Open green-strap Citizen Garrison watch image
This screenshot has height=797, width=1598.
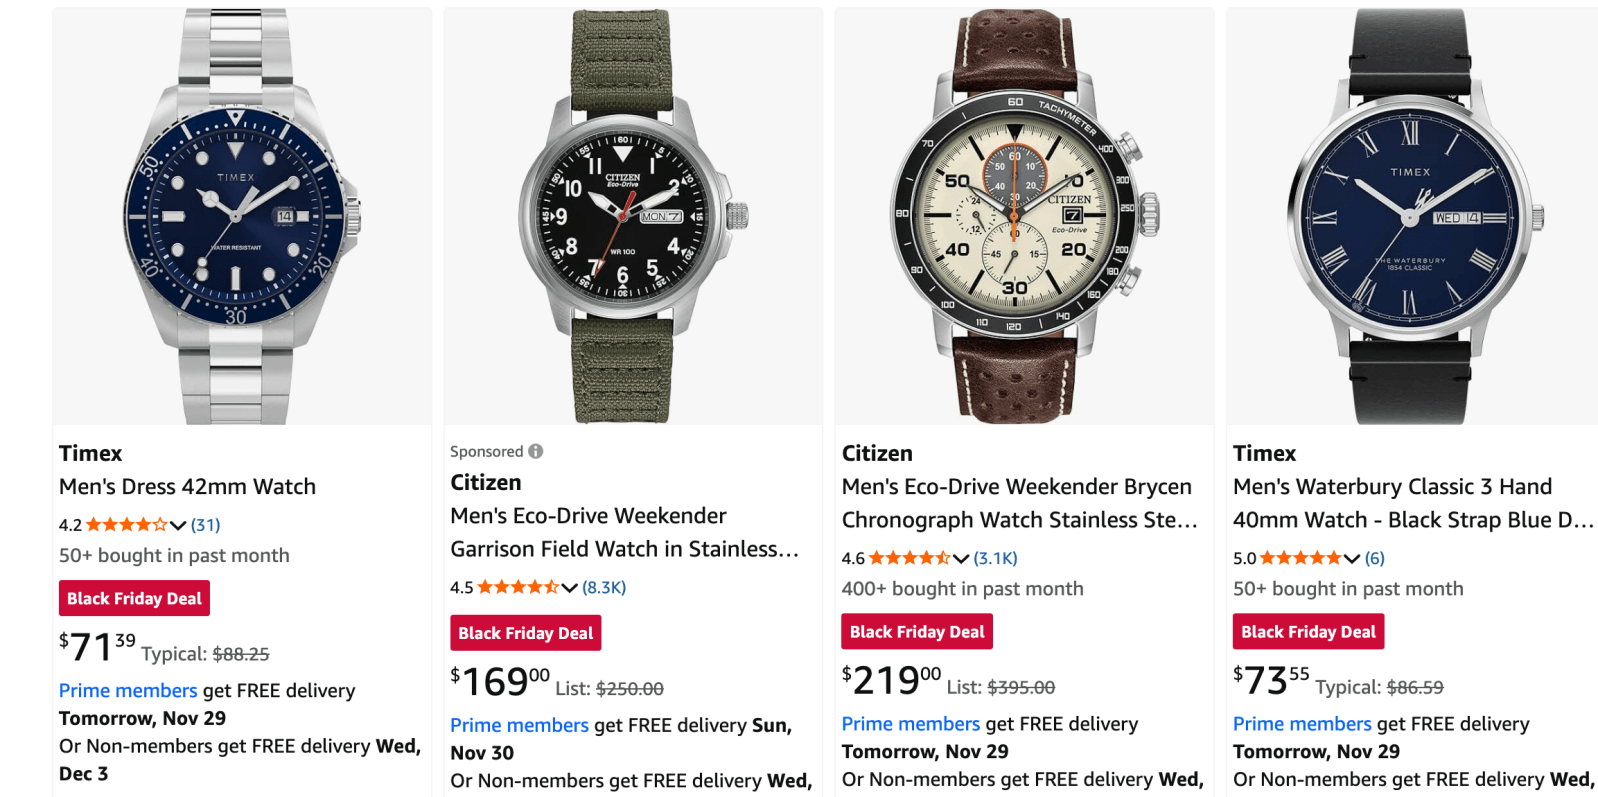pyautogui.click(x=633, y=216)
